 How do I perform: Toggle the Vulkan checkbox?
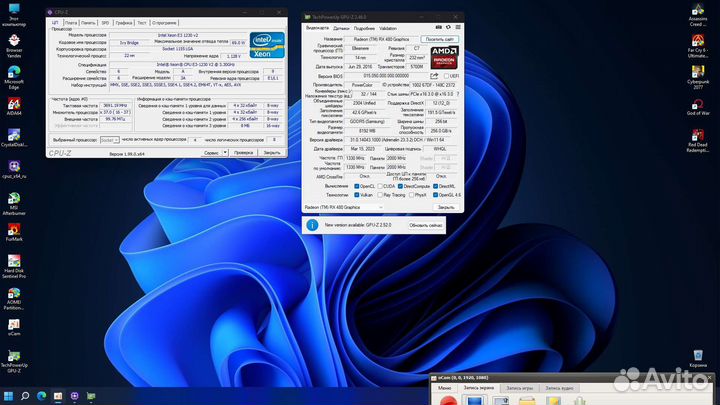pos(356,195)
